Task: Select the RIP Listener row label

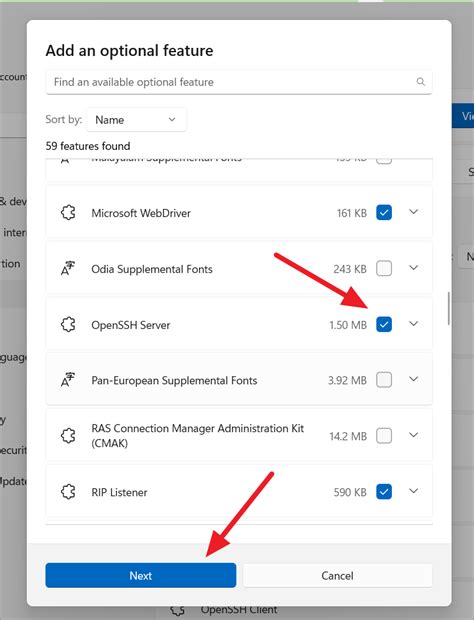Action: coord(119,492)
